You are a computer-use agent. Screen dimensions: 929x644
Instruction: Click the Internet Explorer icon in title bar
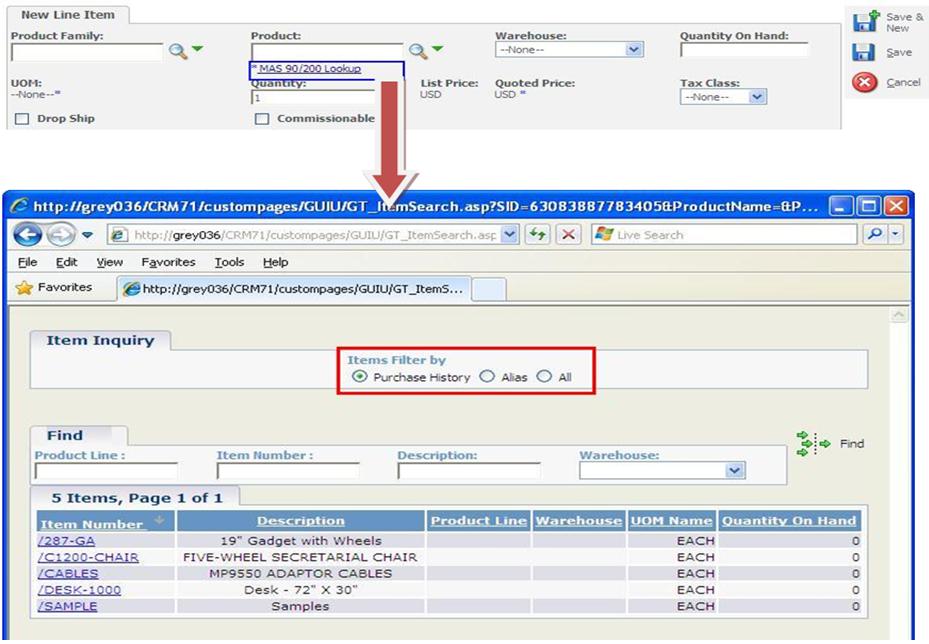(x=18, y=206)
